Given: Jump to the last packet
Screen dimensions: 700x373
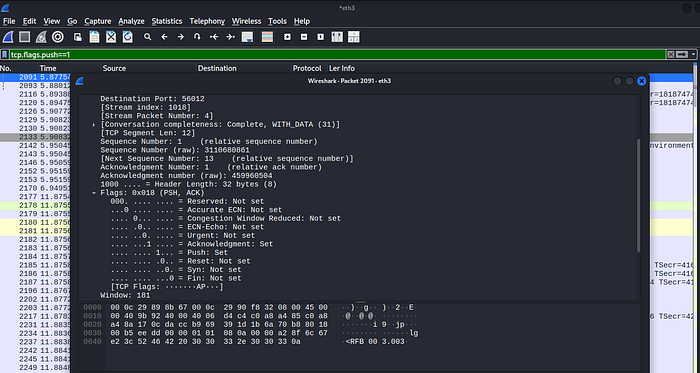Looking at the screenshot, I should tap(230, 37).
